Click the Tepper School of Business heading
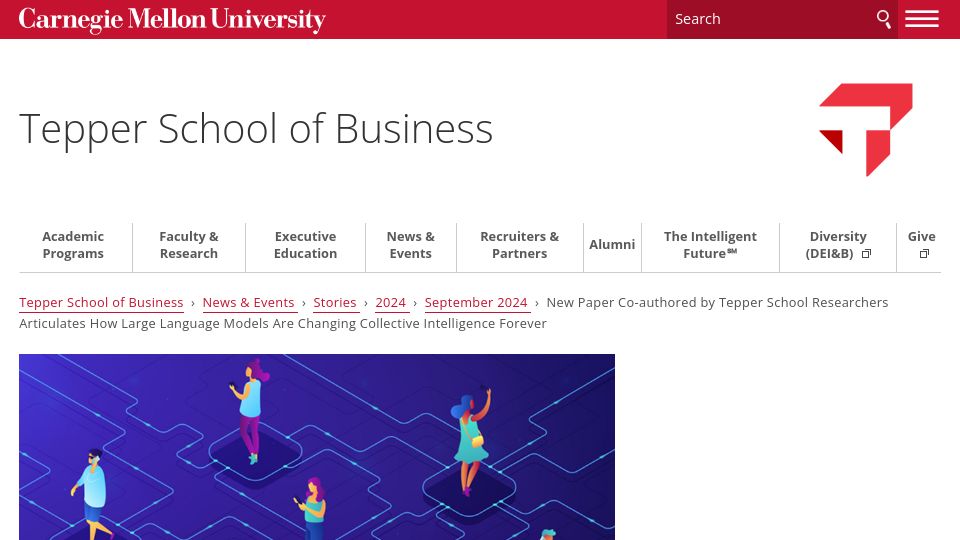Screen dimensions: 960x540 coord(256,129)
